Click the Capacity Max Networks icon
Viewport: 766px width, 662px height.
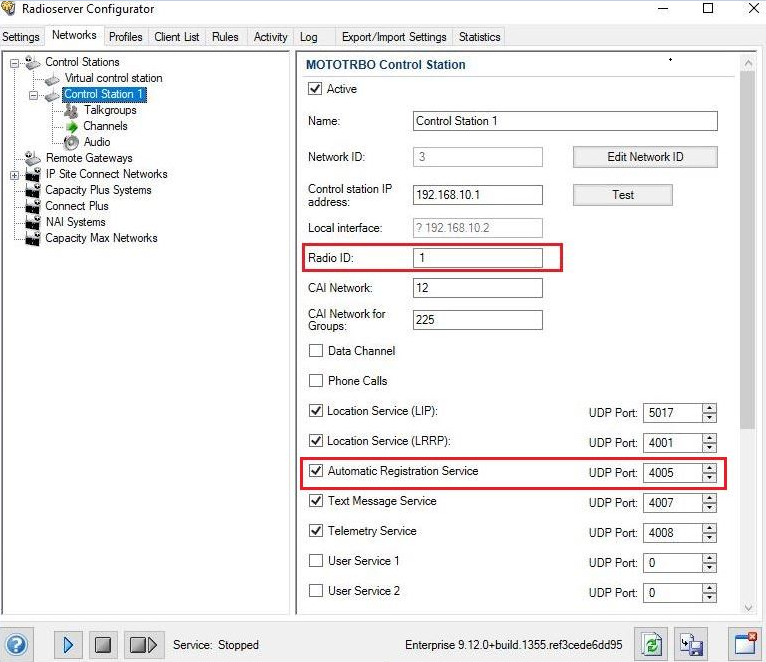(x=33, y=238)
